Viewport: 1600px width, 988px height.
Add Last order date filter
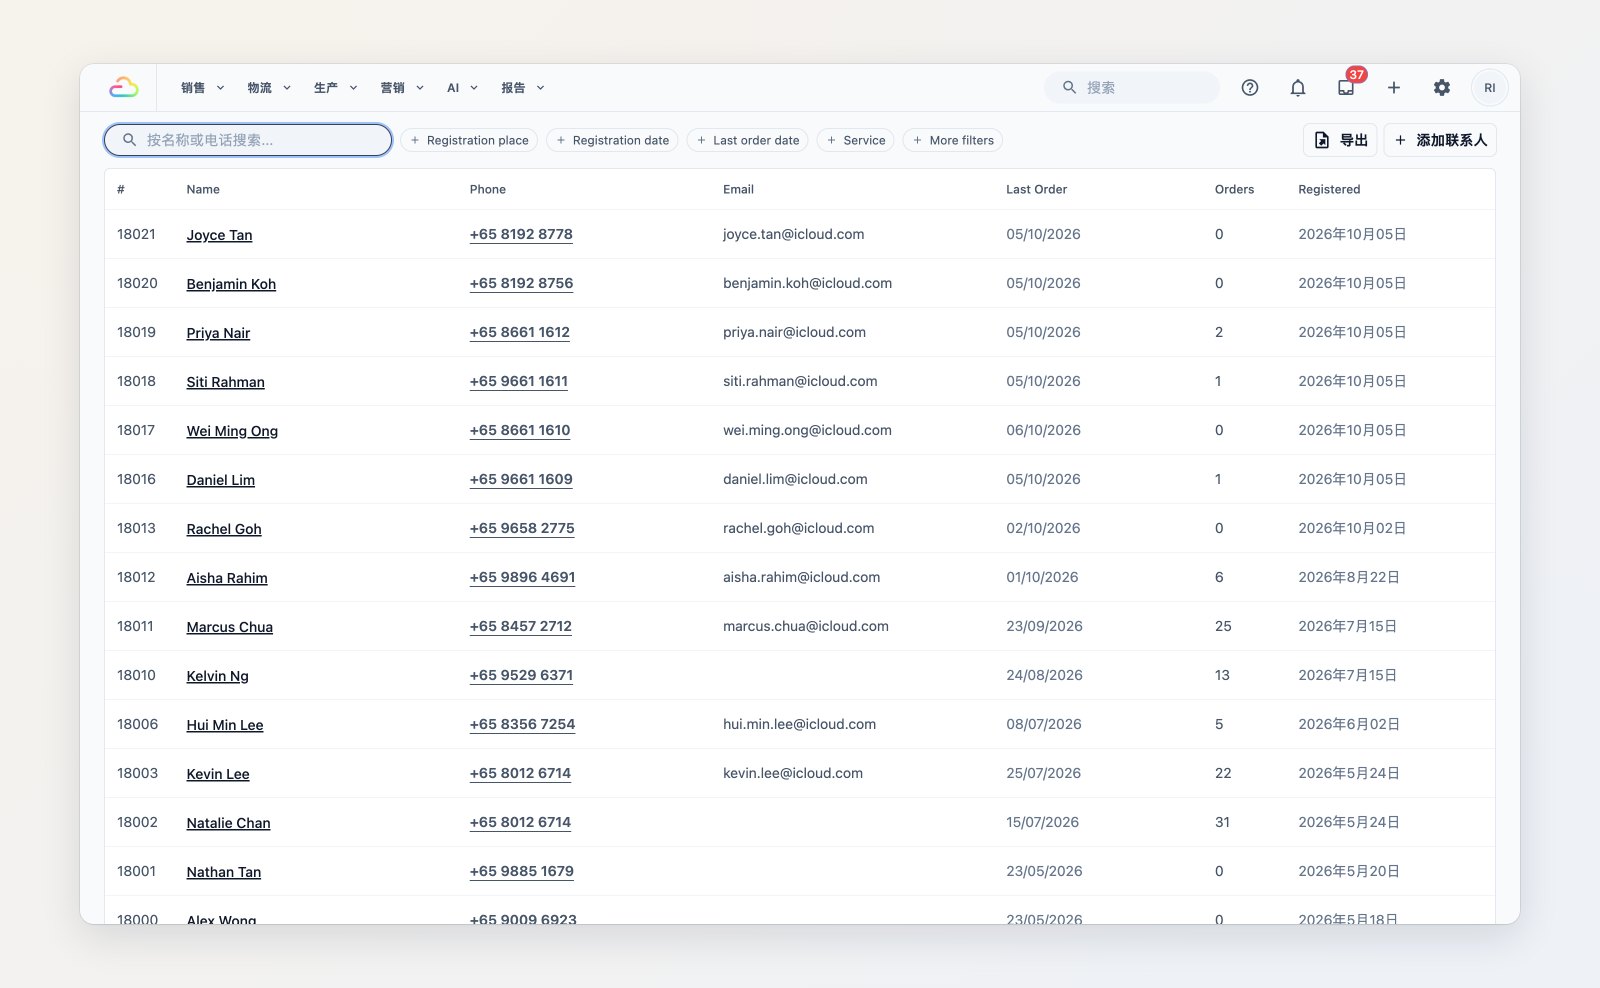tap(748, 140)
